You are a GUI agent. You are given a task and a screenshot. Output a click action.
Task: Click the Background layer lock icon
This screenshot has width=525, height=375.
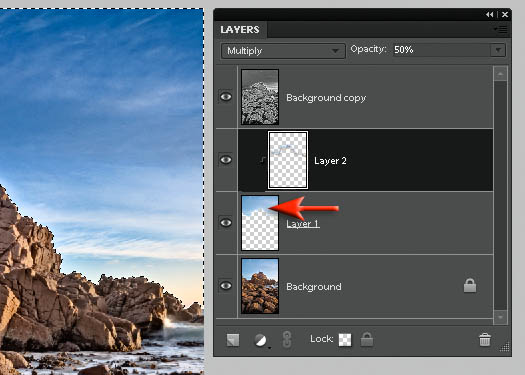pos(470,286)
